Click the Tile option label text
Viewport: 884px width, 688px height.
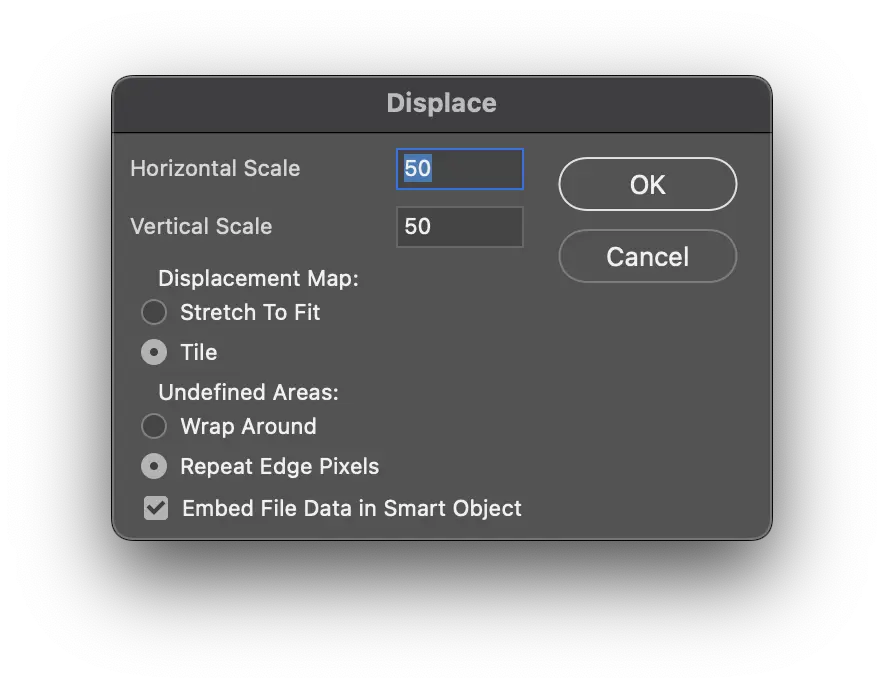click(x=199, y=352)
